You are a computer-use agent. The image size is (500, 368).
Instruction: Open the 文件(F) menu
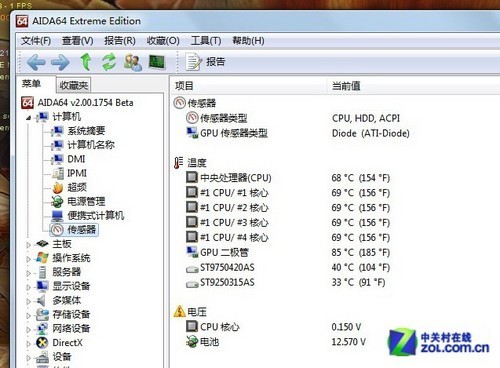pos(36,41)
